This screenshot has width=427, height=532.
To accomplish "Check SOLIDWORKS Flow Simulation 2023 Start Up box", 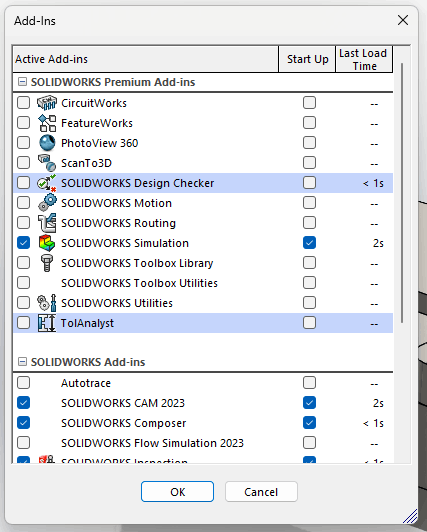I will pyautogui.click(x=309, y=443).
